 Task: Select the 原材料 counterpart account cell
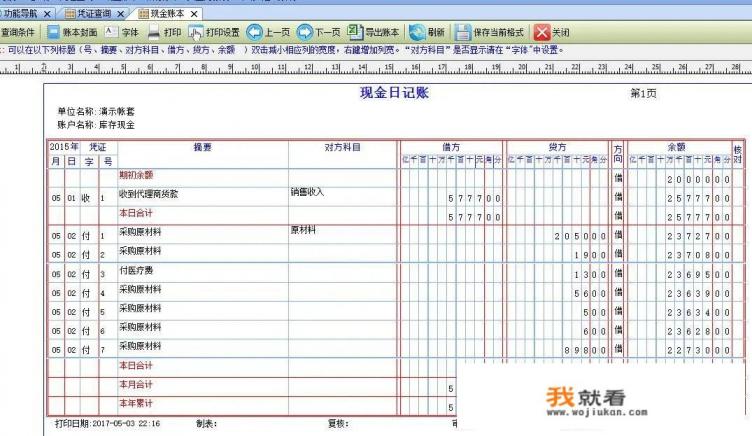[303, 230]
